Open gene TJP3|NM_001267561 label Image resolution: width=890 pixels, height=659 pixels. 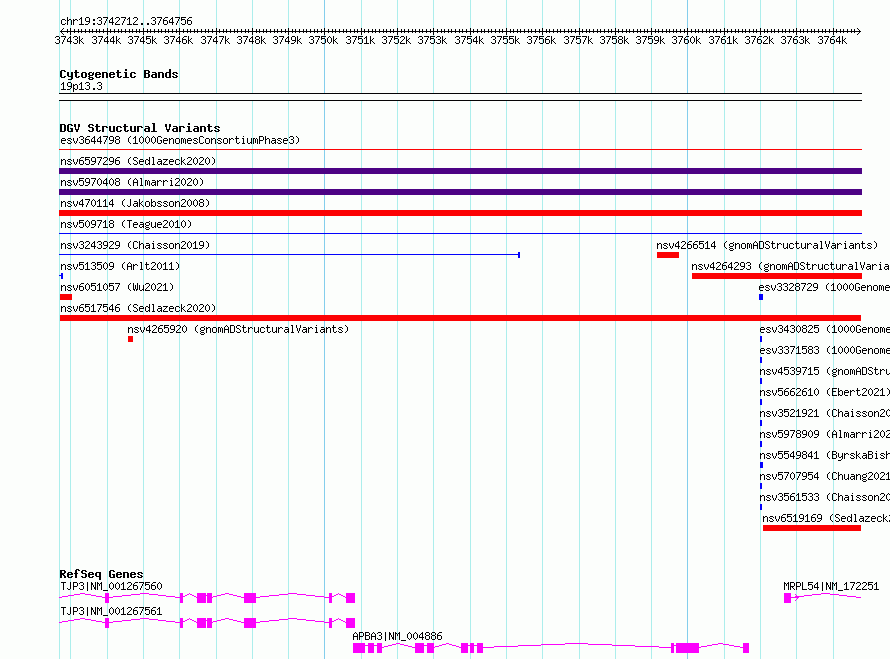[111, 611]
